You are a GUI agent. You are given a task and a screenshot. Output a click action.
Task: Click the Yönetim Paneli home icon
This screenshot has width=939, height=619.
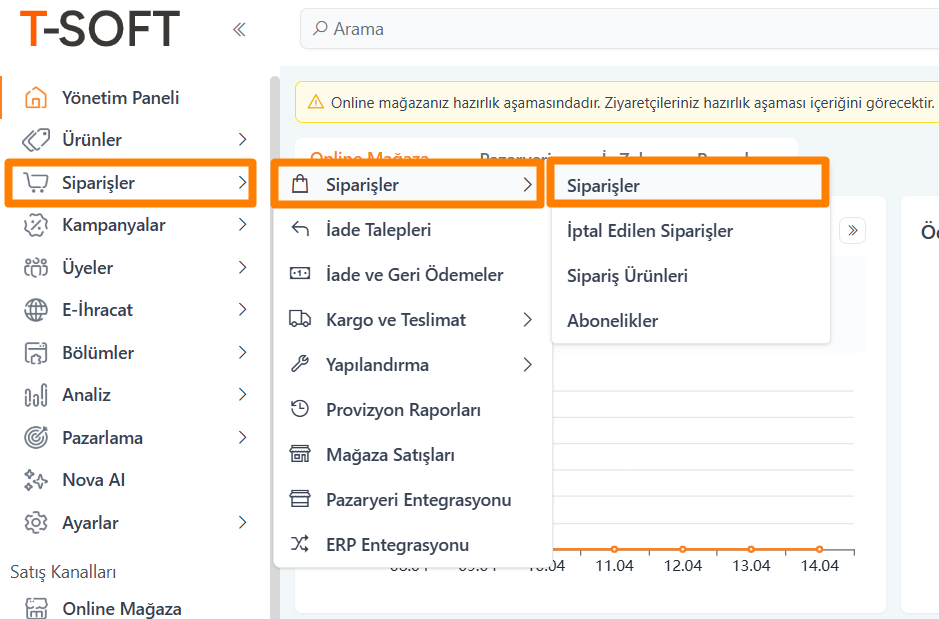pyautogui.click(x=36, y=98)
